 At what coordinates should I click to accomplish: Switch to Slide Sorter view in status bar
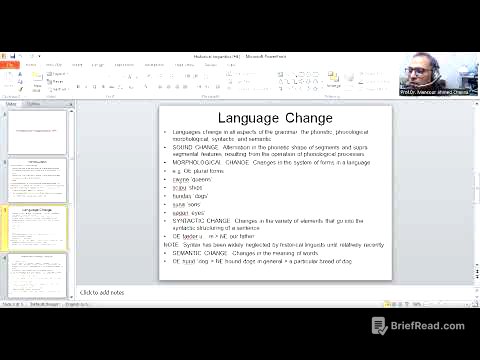tap(394, 304)
